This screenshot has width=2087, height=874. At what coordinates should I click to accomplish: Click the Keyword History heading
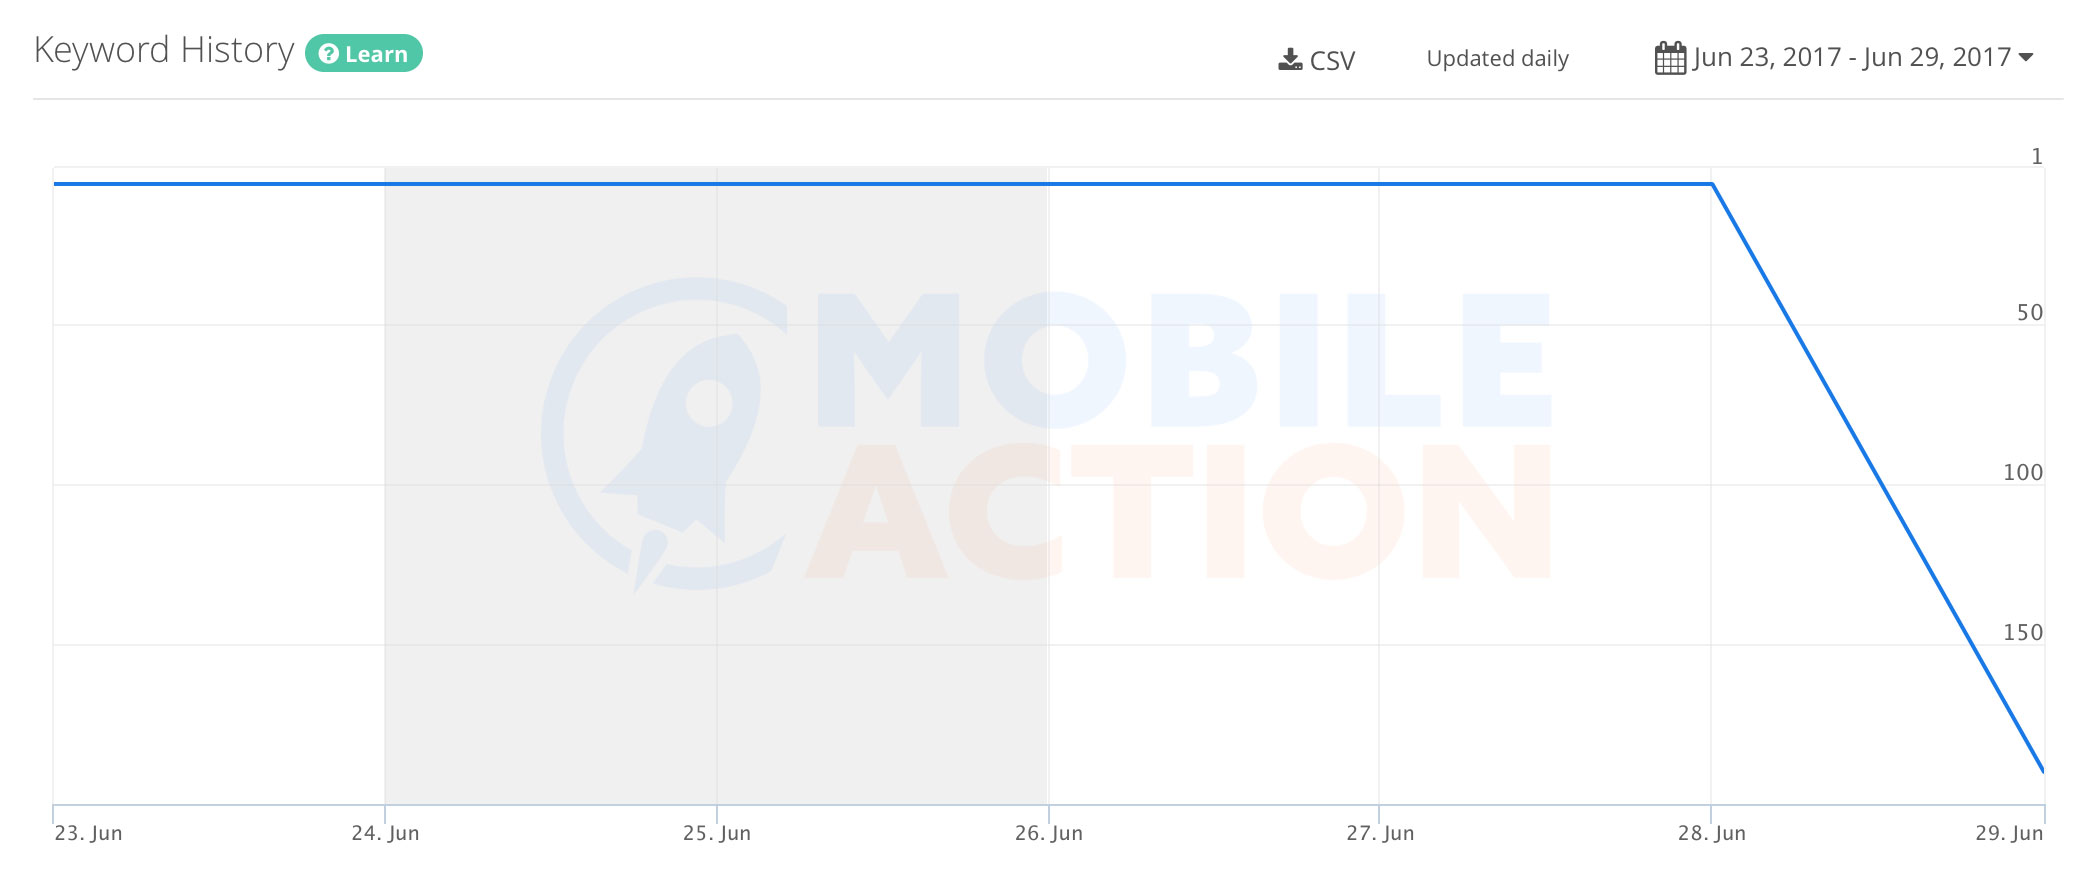164,50
